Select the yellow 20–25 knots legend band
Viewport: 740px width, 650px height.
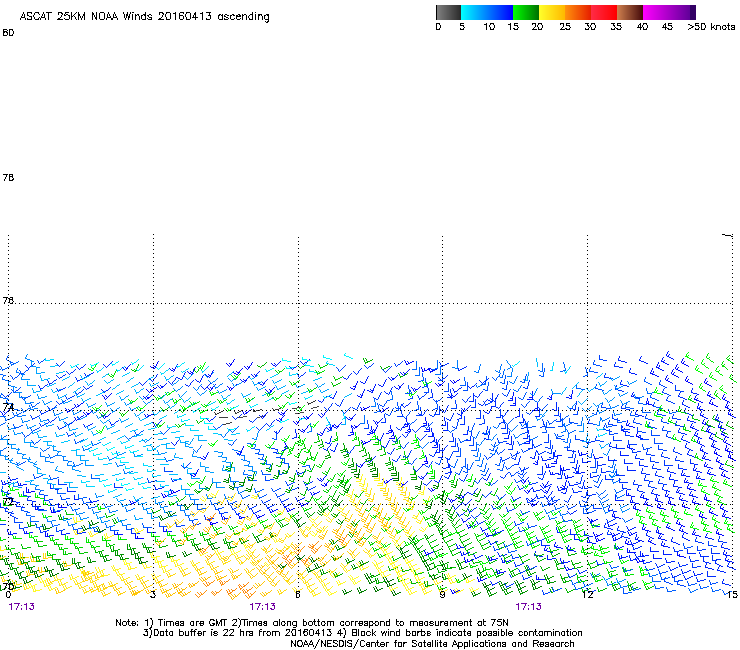click(x=552, y=12)
